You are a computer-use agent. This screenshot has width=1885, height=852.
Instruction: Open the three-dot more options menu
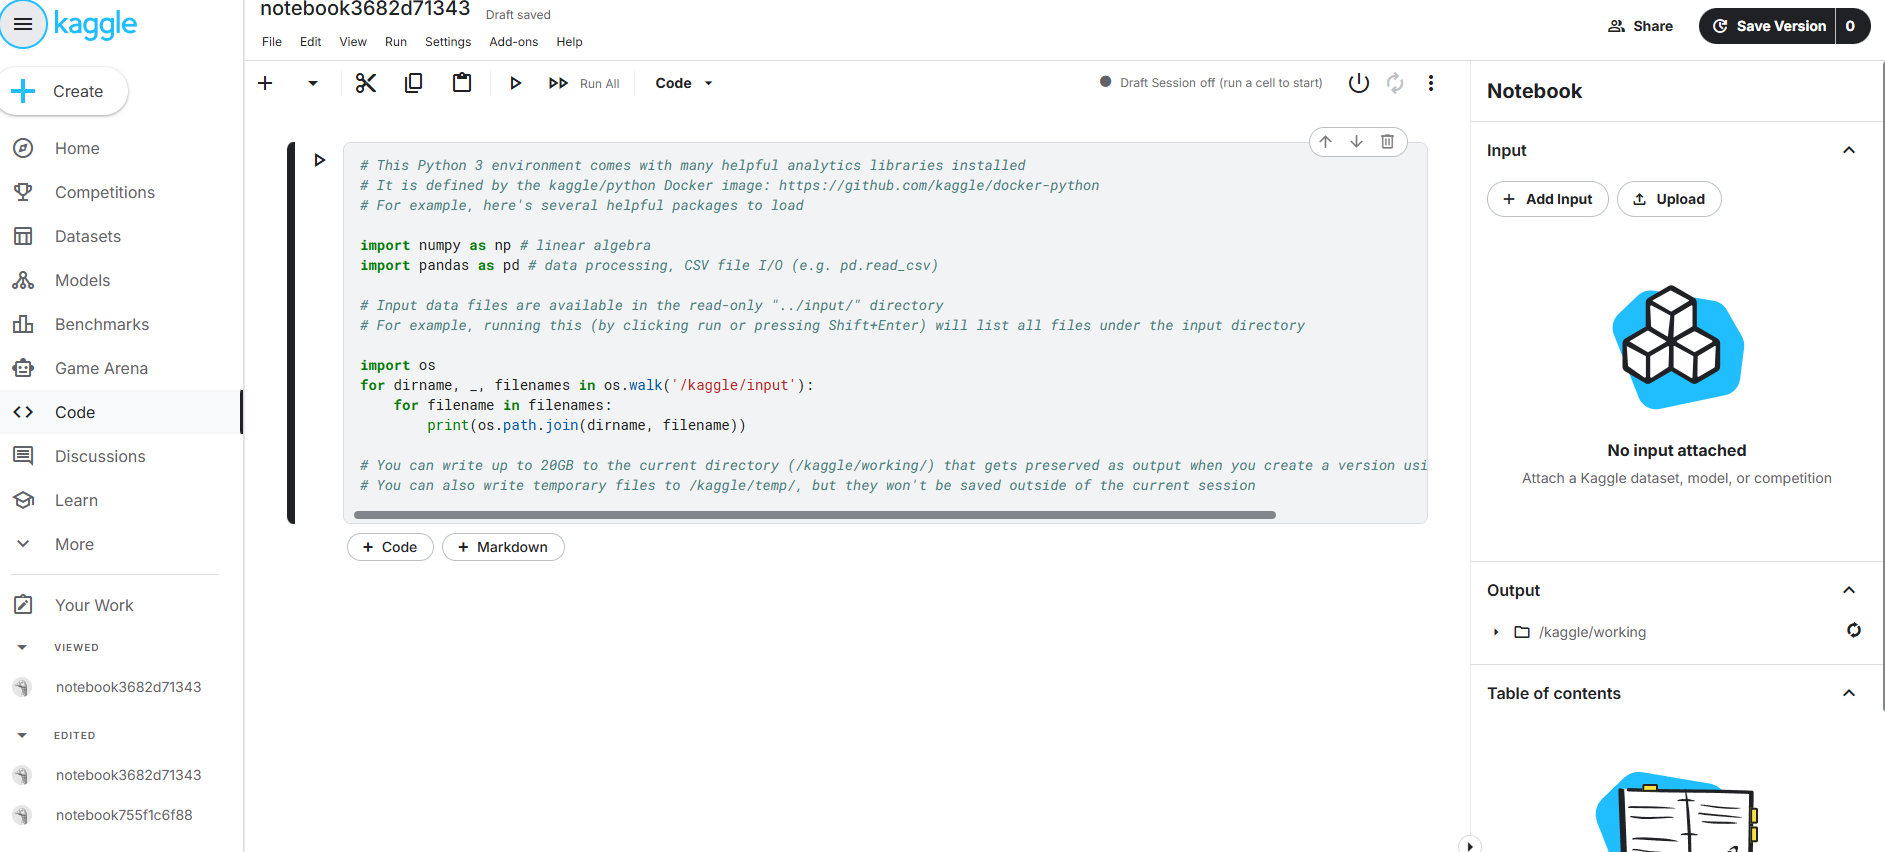pyautogui.click(x=1431, y=83)
